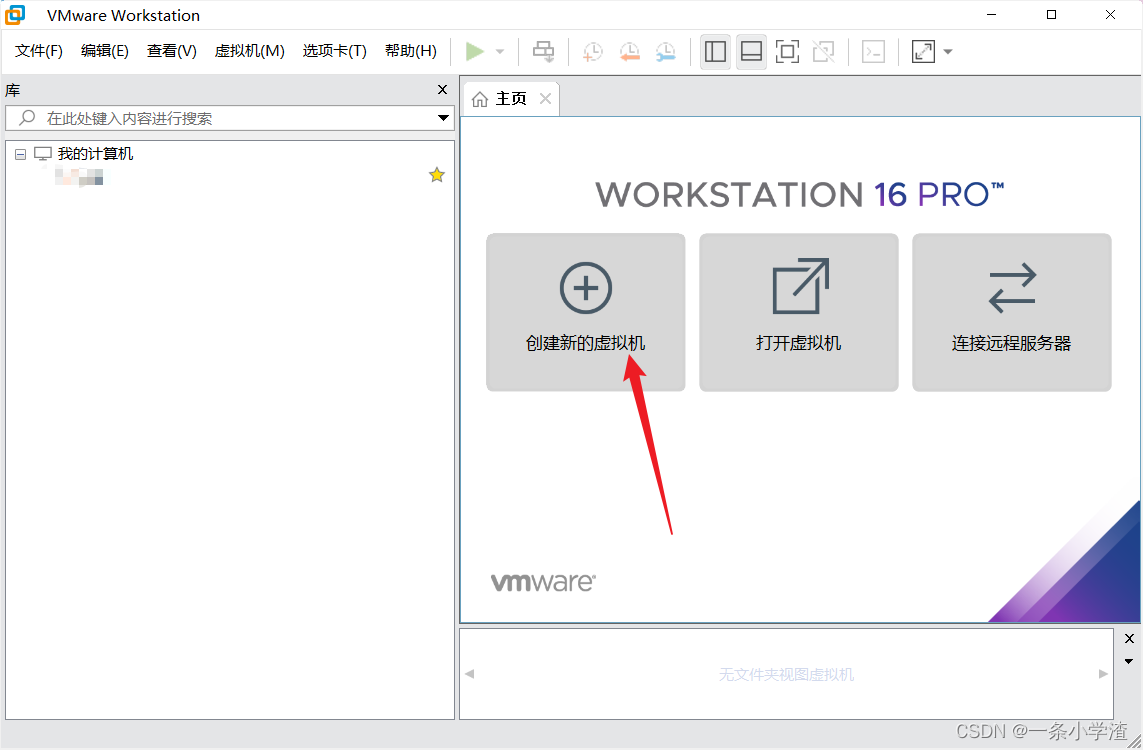The width and height of the screenshot is (1143, 750).
Task: Select 我的计算机 in the library tree
Action: pos(95,154)
